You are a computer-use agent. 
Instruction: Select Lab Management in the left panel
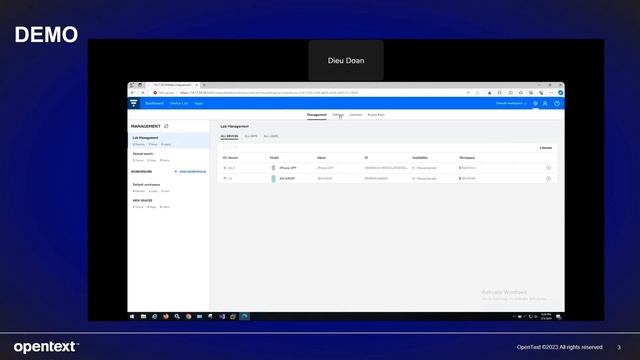[x=169, y=140]
